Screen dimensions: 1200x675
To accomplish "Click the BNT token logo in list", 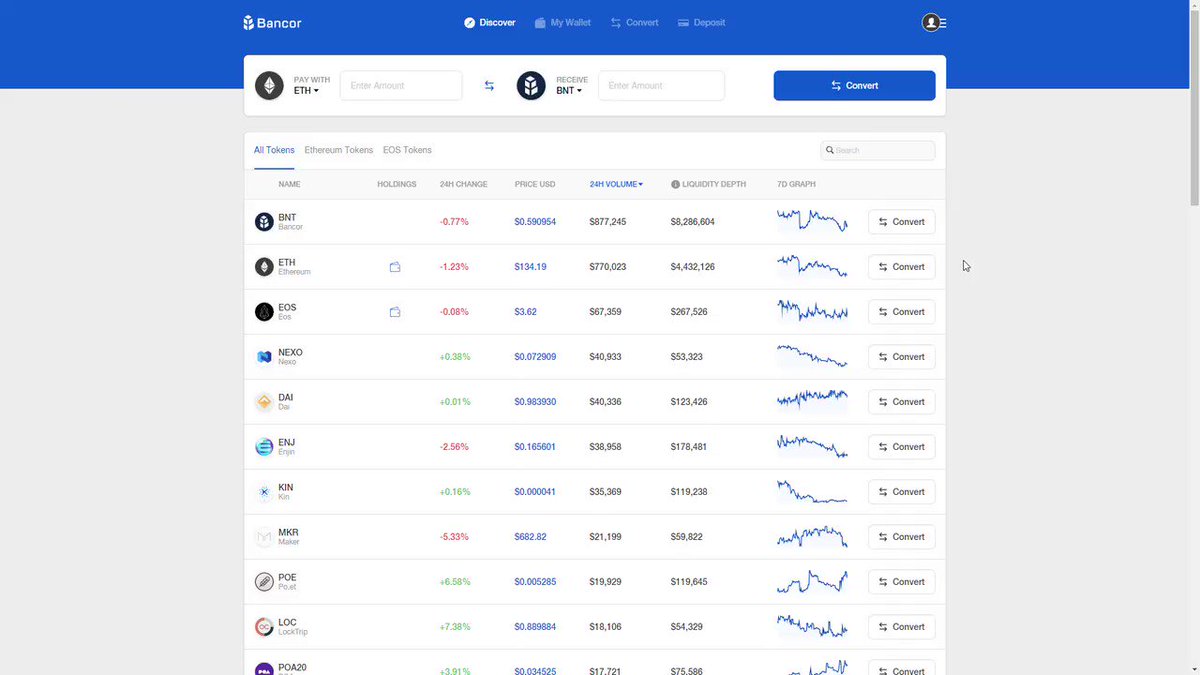I will [x=264, y=222].
